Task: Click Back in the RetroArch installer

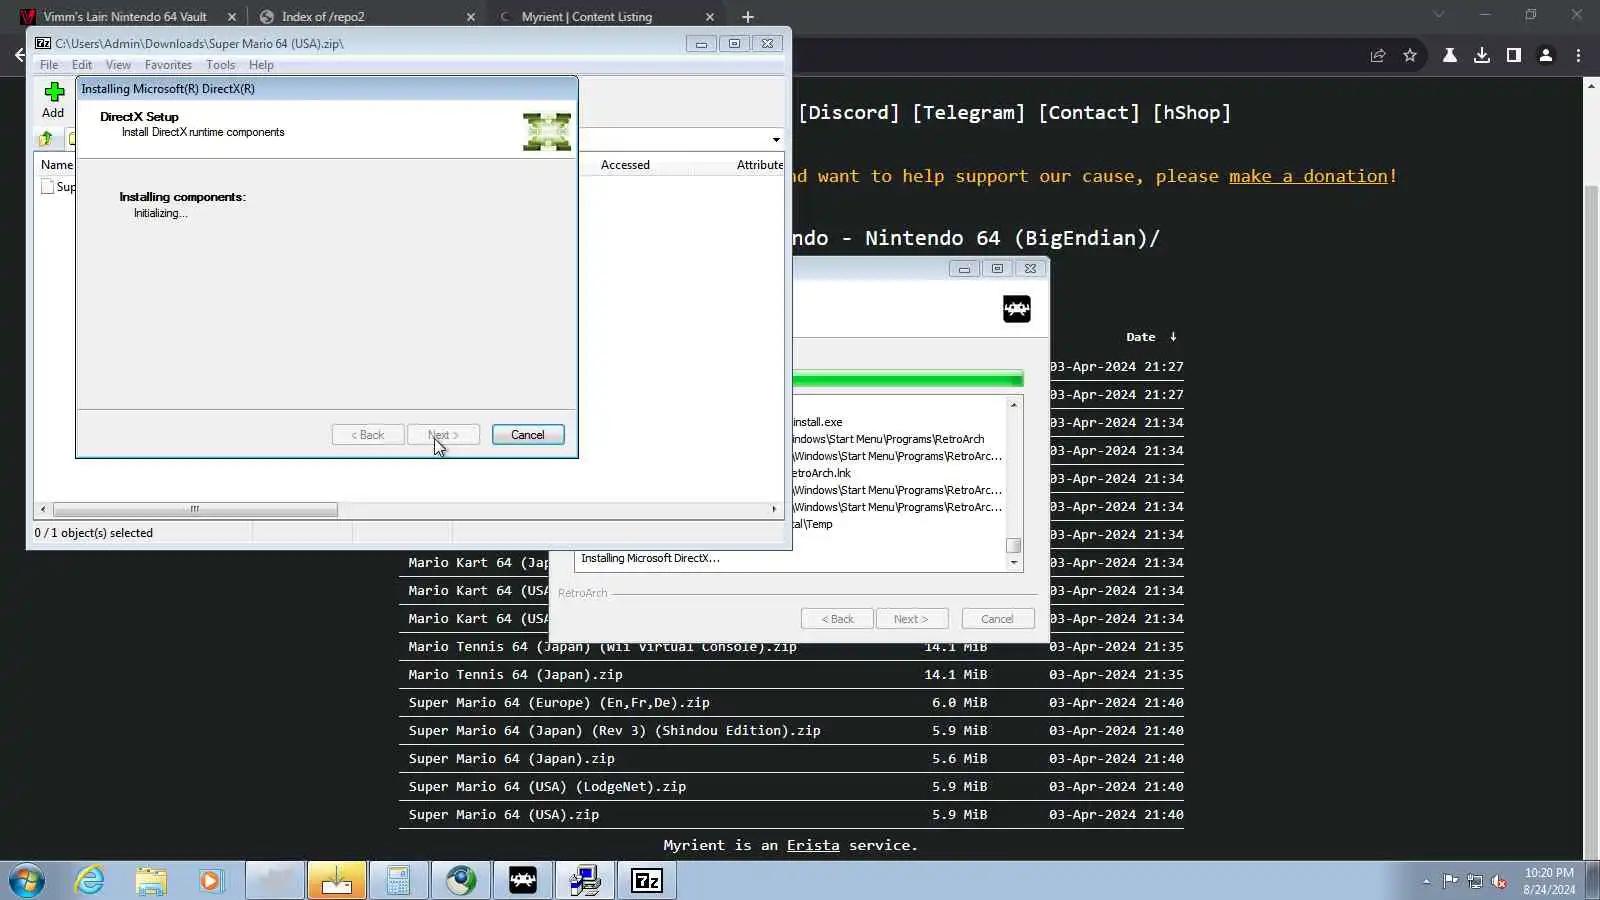Action: 837,619
